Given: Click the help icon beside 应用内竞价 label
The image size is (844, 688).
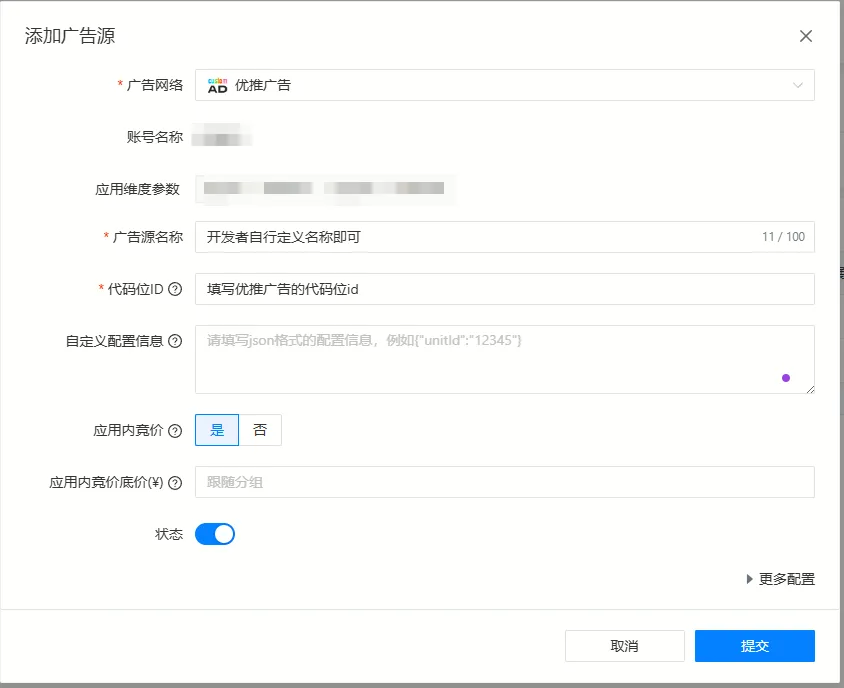Looking at the screenshot, I should coord(175,431).
